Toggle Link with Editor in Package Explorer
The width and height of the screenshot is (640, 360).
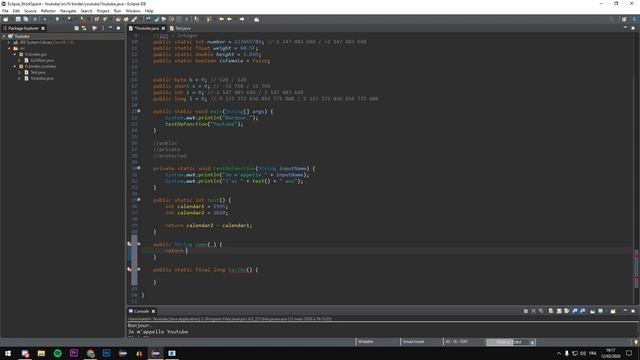pyautogui.click(x=84, y=28)
